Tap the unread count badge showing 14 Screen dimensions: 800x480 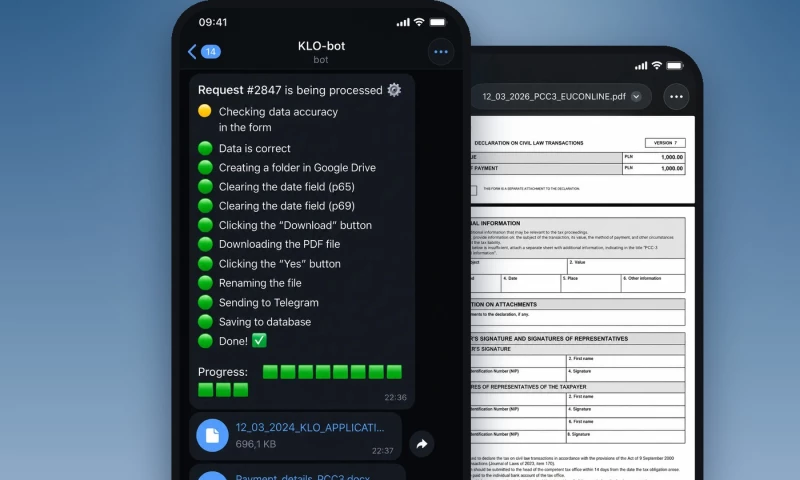(211, 52)
